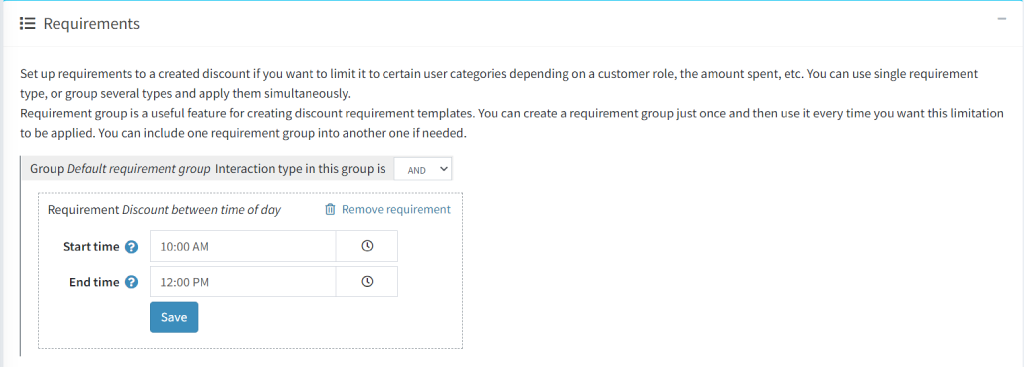
Task: Click the End time label
Action: click(x=94, y=282)
